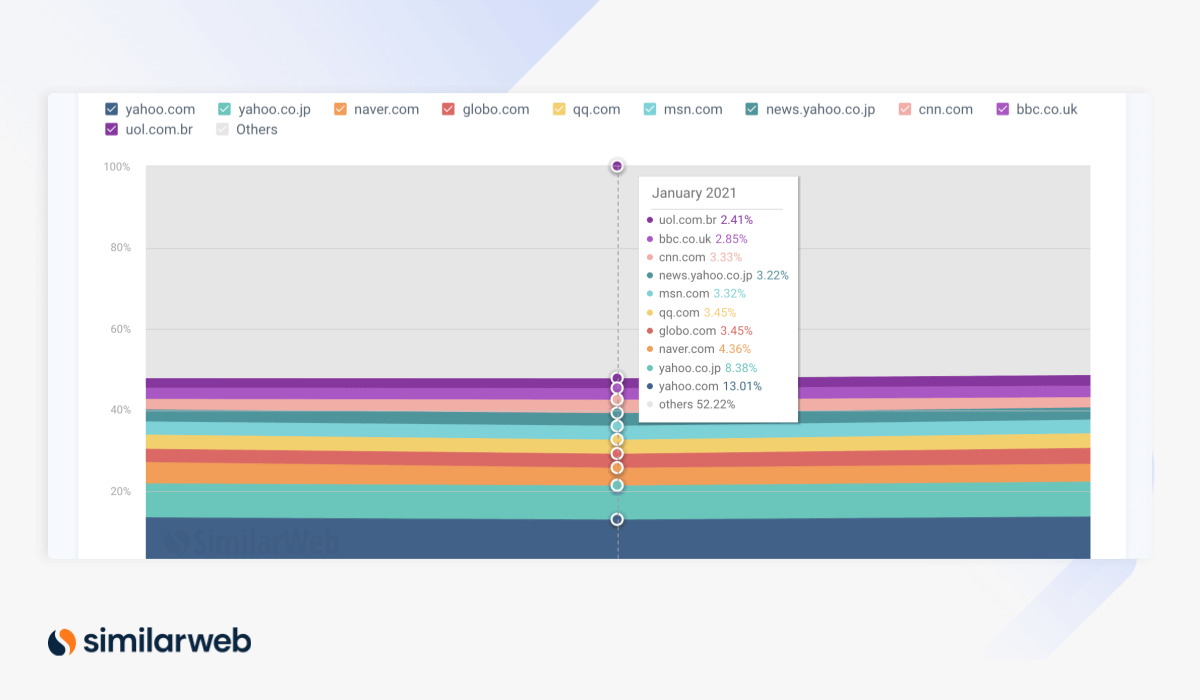Click qq.com 3.45% tooltip row
The width and height of the screenshot is (1200, 700).
tap(690, 313)
